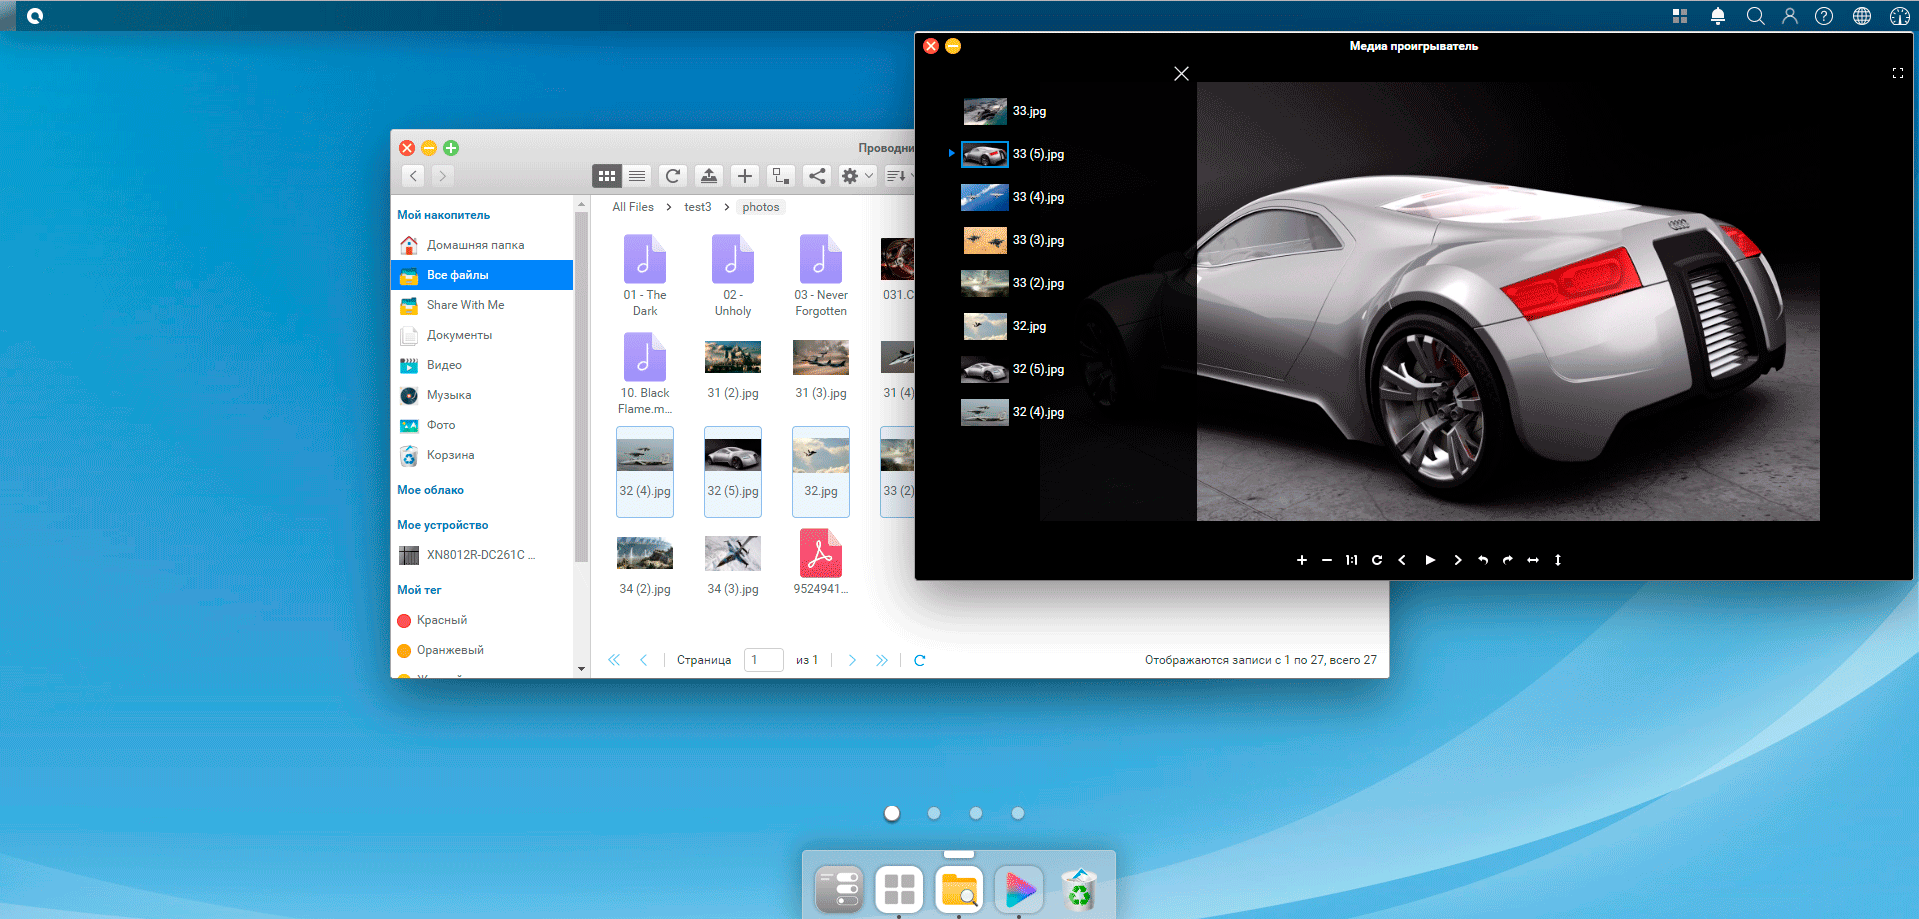Open the sort order dropdown

(x=899, y=176)
